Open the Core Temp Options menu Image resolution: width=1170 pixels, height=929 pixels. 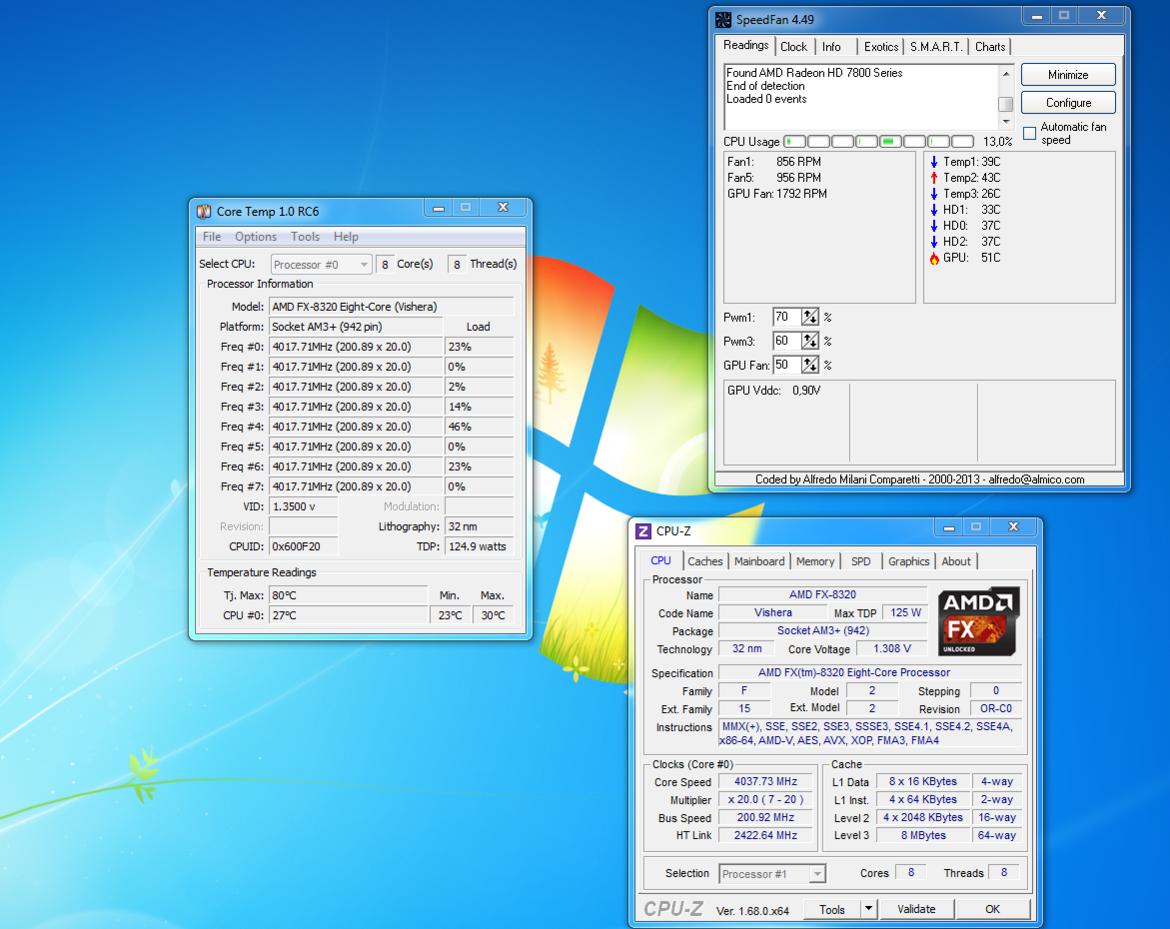(256, 237)
